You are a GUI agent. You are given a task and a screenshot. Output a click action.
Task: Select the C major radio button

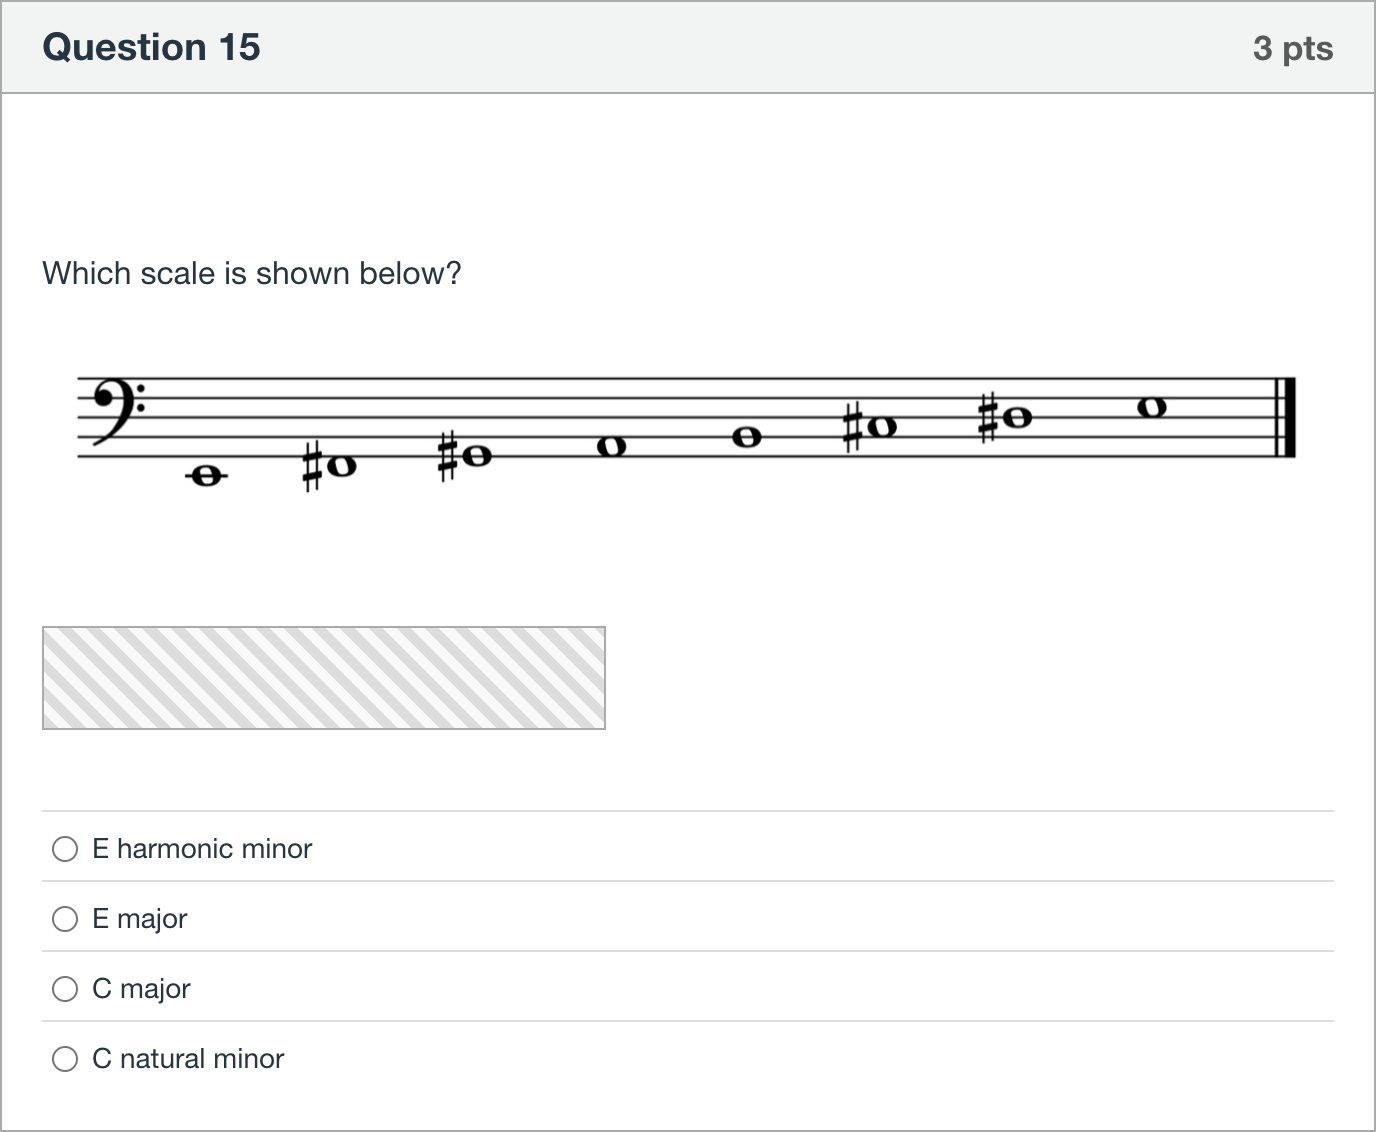pyautogui.click(x=65, y=989)
